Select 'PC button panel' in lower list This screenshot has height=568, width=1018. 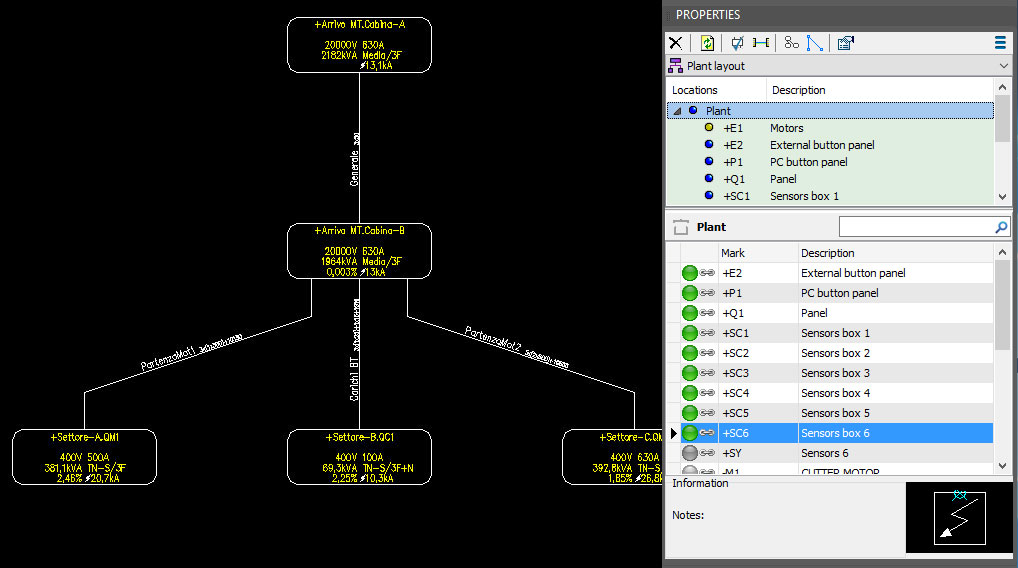895,293
